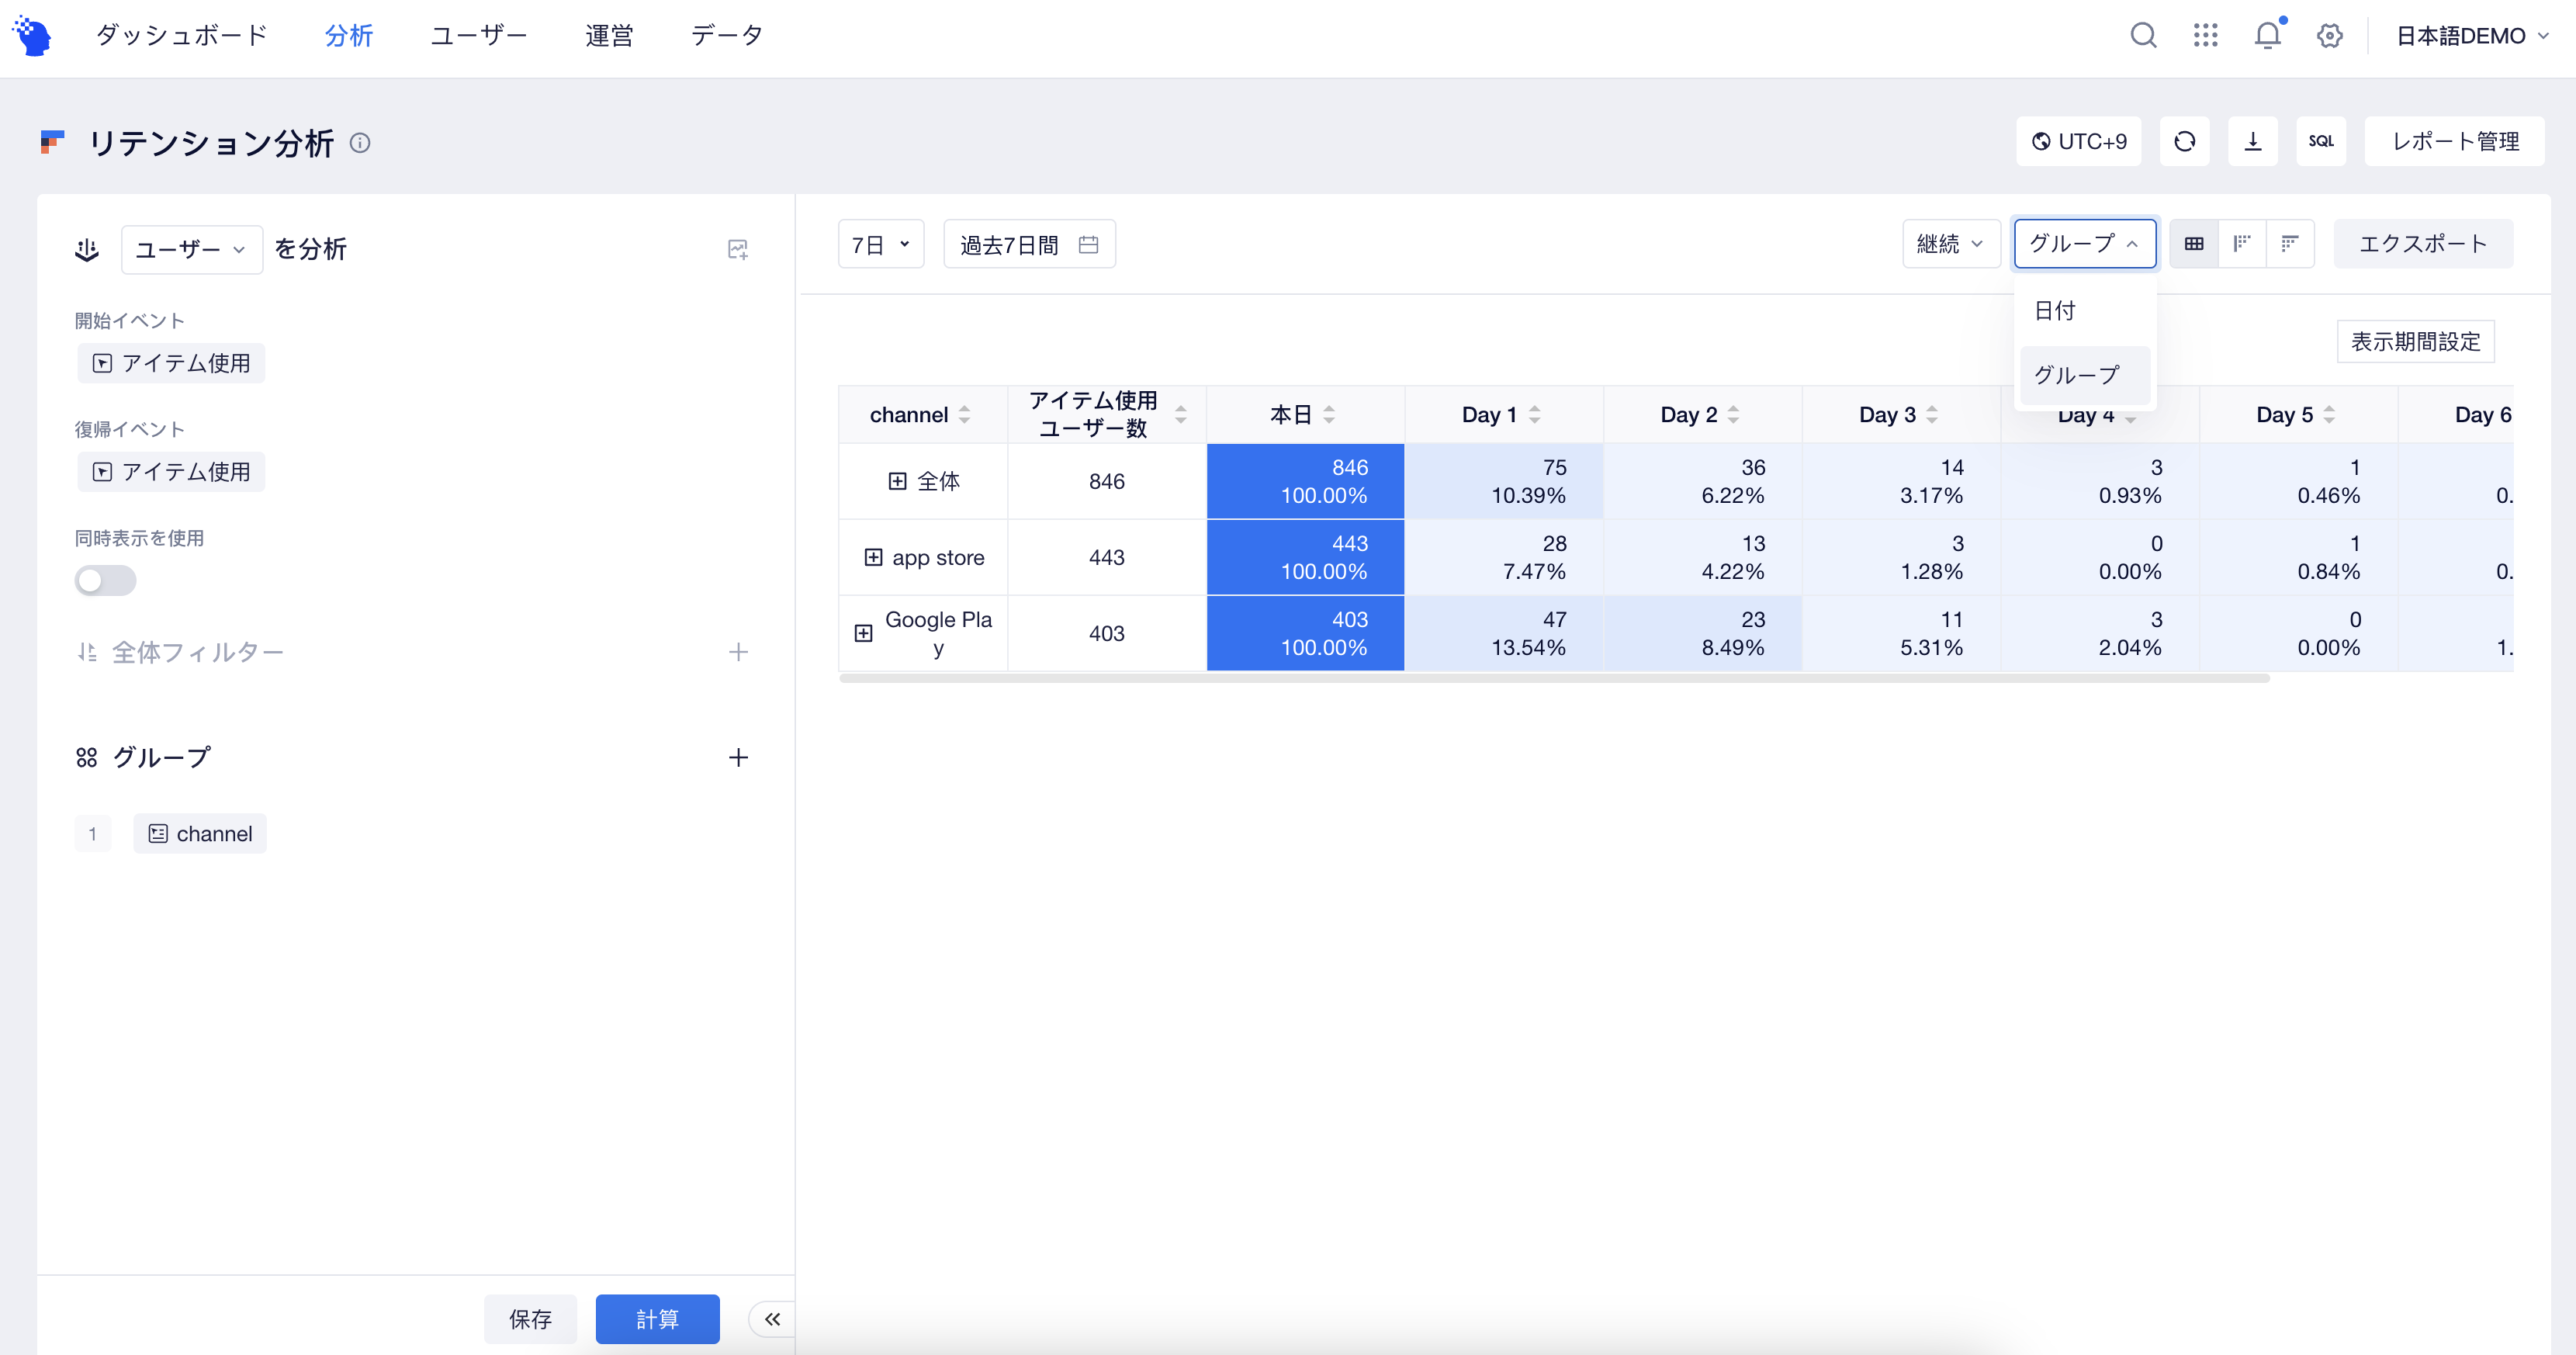Sort by アイテム使用ユーザー数 column arrows

[x=1180, y=415]
